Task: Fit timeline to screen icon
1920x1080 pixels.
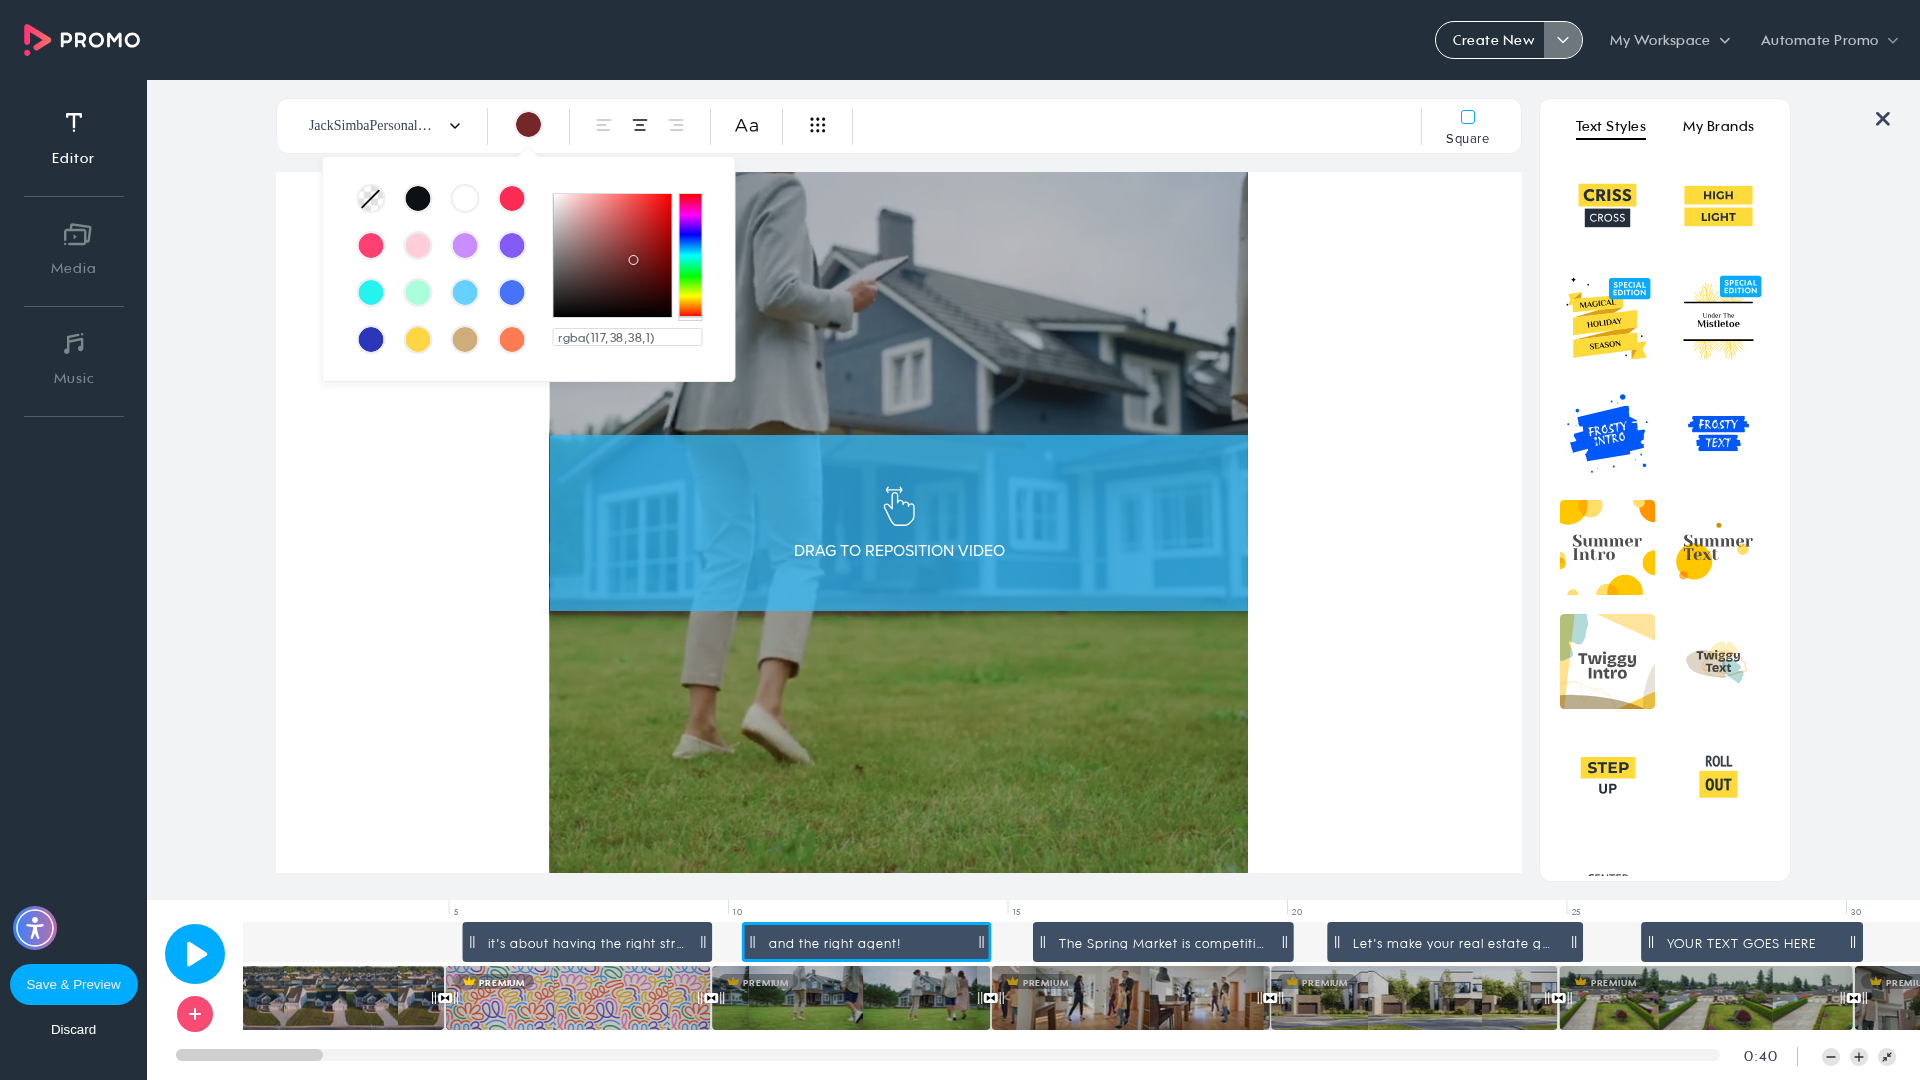Action: (x=1887, y=1057)
